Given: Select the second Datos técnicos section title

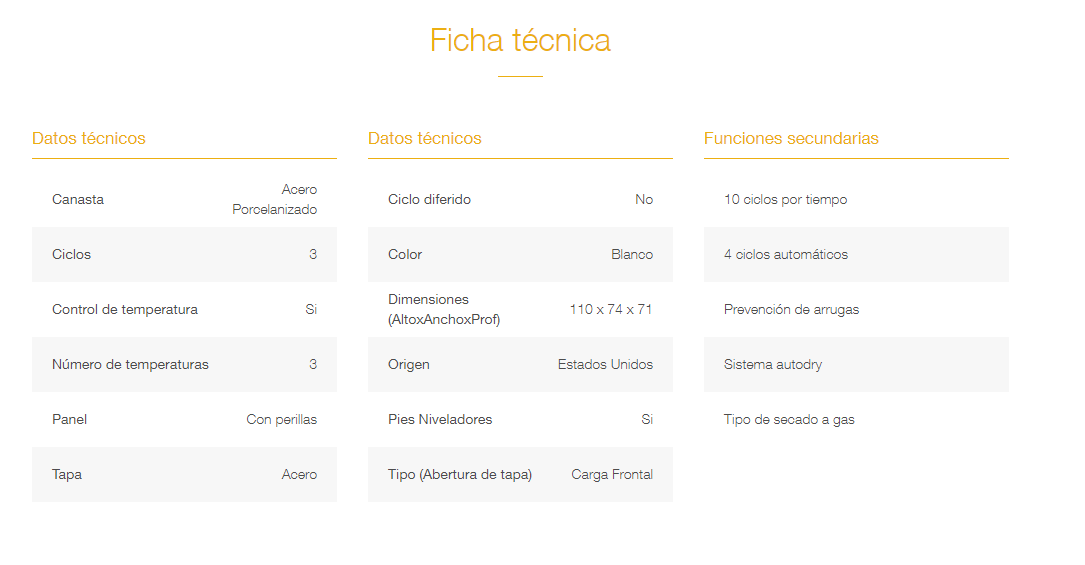Looking at the screenshot, I should tap(424, 138).
